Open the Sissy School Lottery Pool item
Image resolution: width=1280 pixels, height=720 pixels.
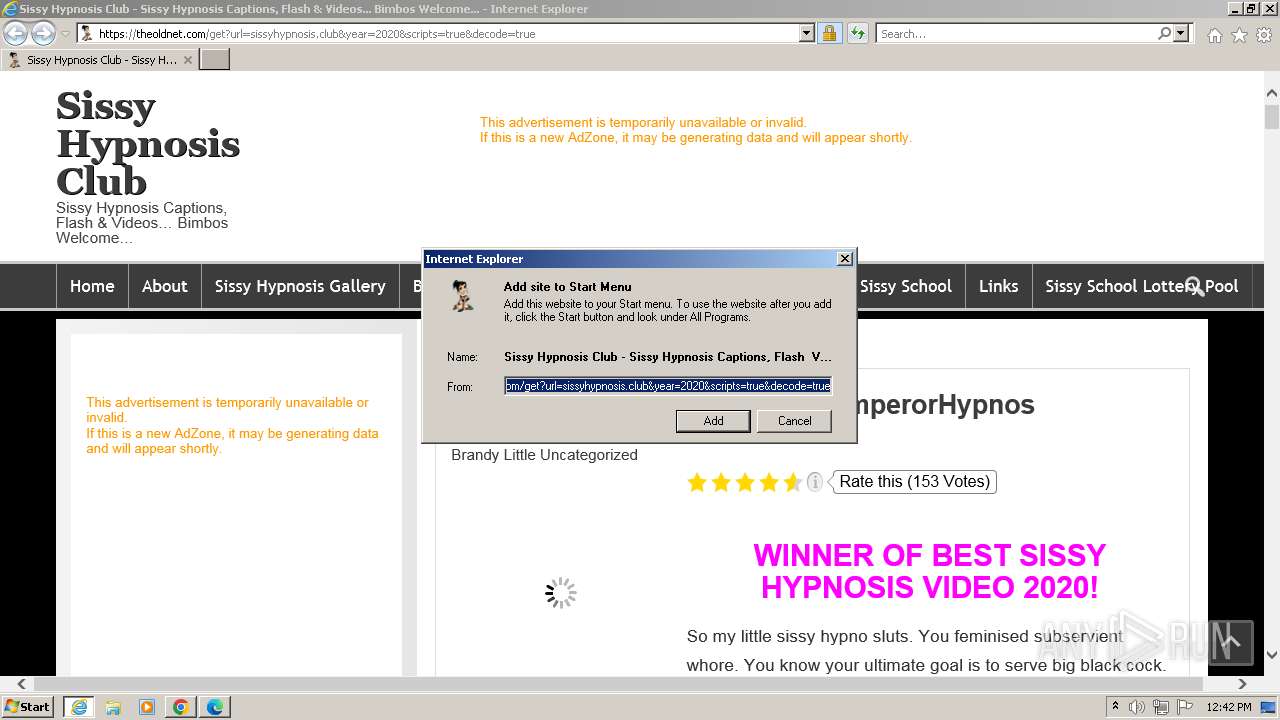1142,286
